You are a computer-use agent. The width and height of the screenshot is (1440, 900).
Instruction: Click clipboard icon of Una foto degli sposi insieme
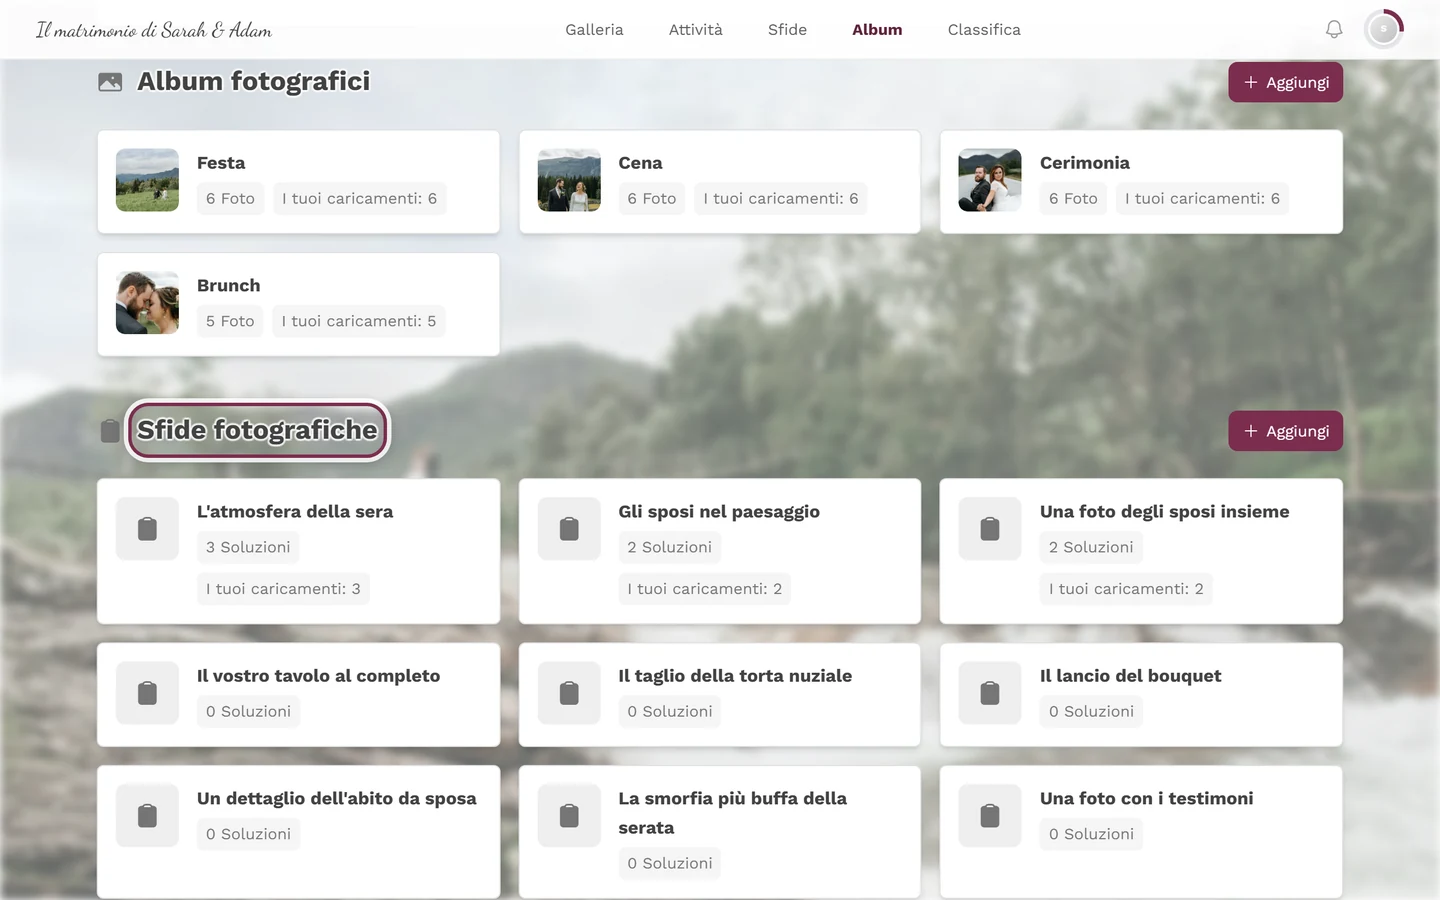click(x=990, y=528)
